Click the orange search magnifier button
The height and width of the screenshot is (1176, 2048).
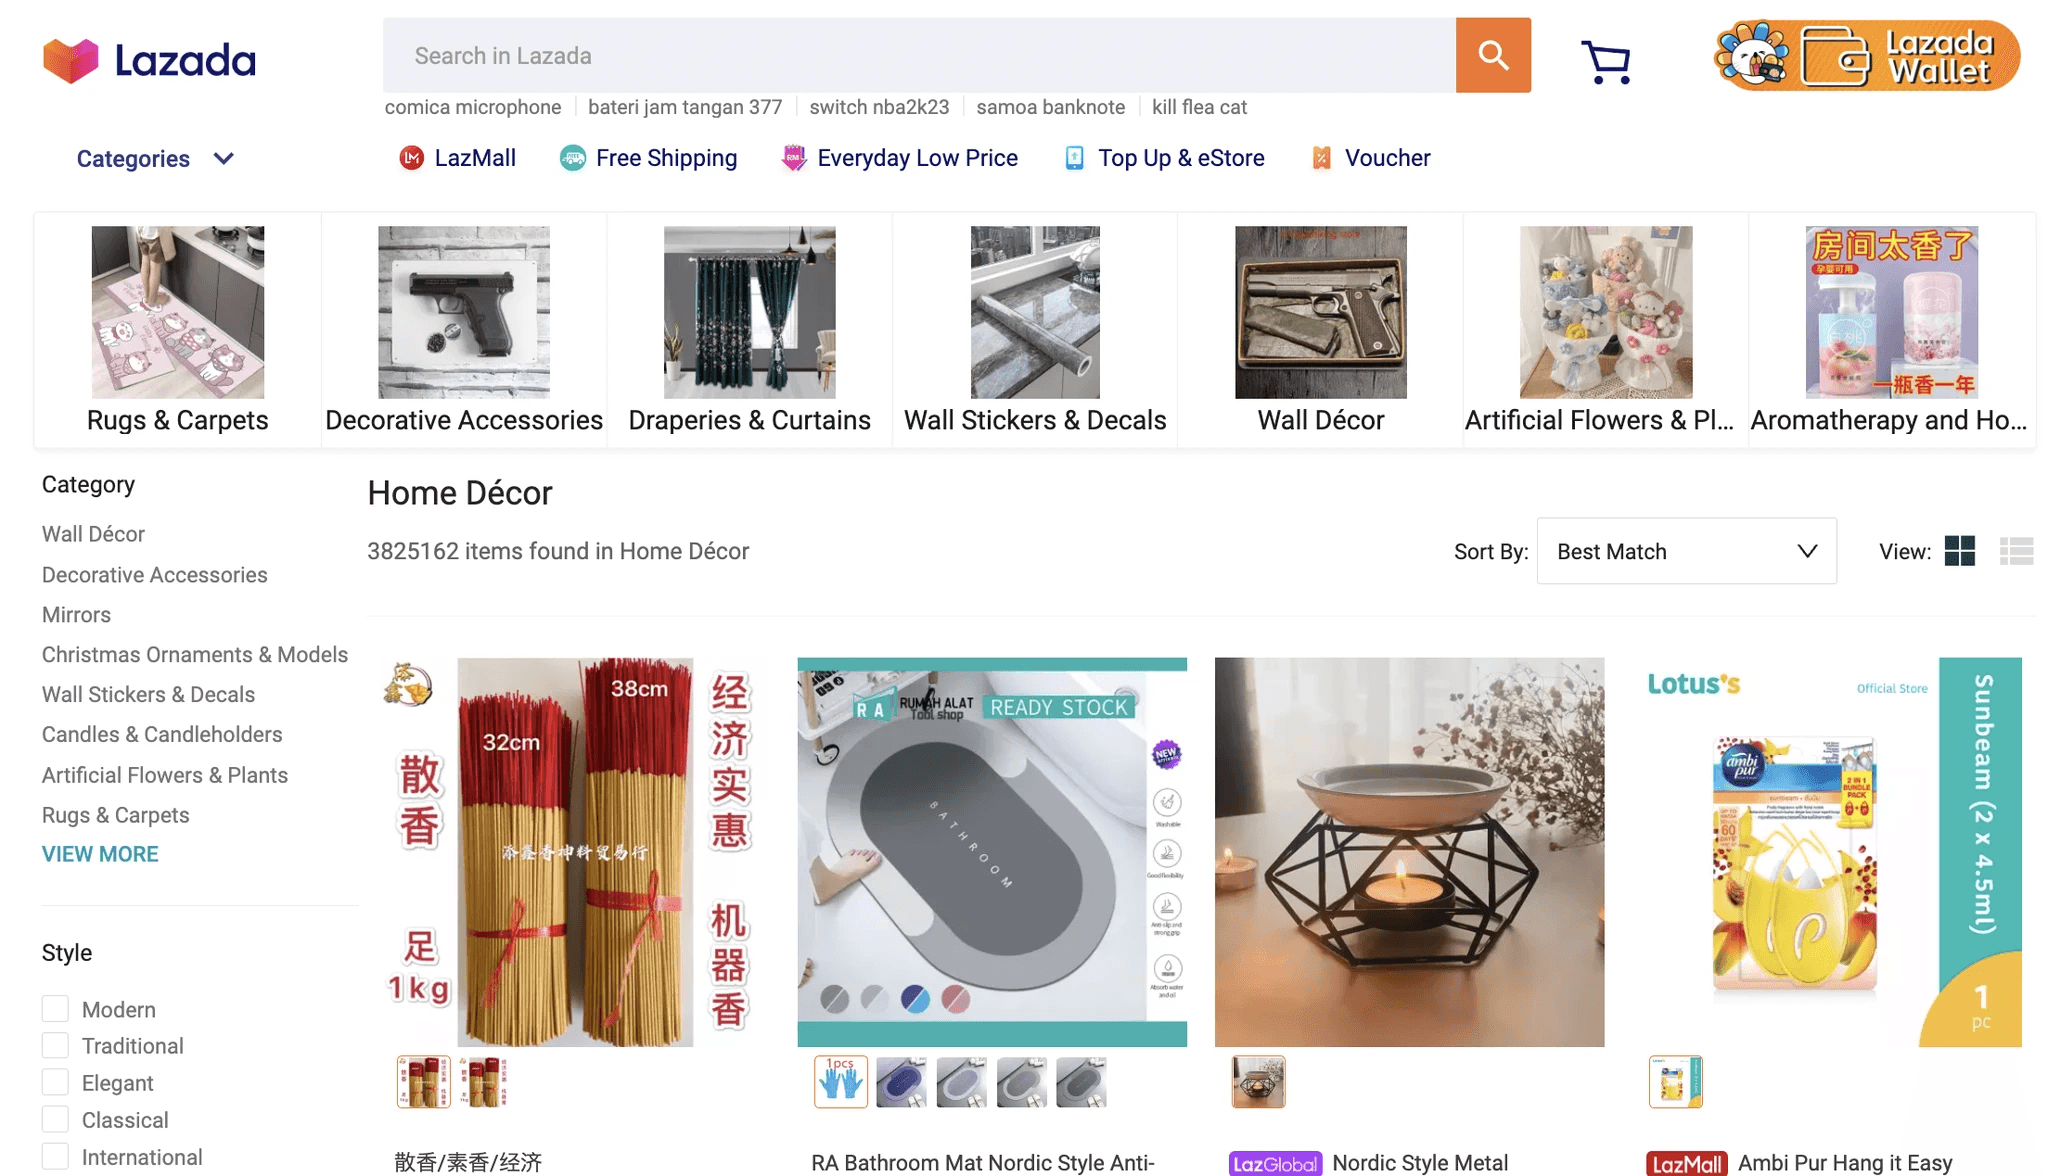[x=1492, y=55]
